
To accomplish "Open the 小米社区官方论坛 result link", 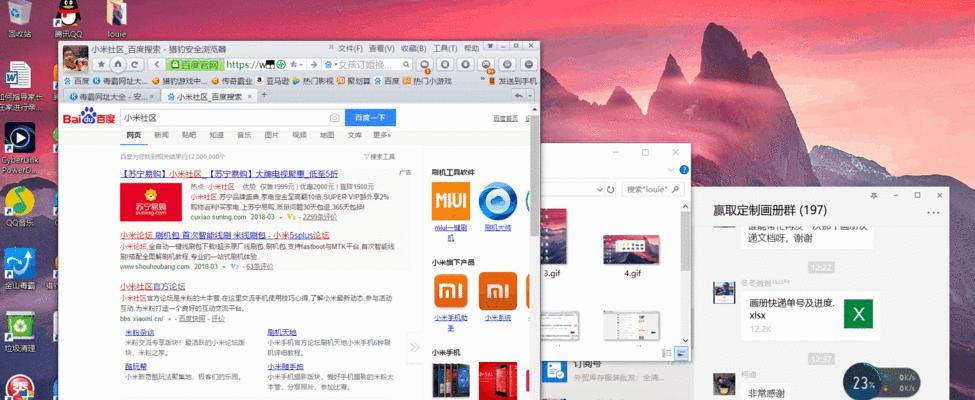I will 152,287.
